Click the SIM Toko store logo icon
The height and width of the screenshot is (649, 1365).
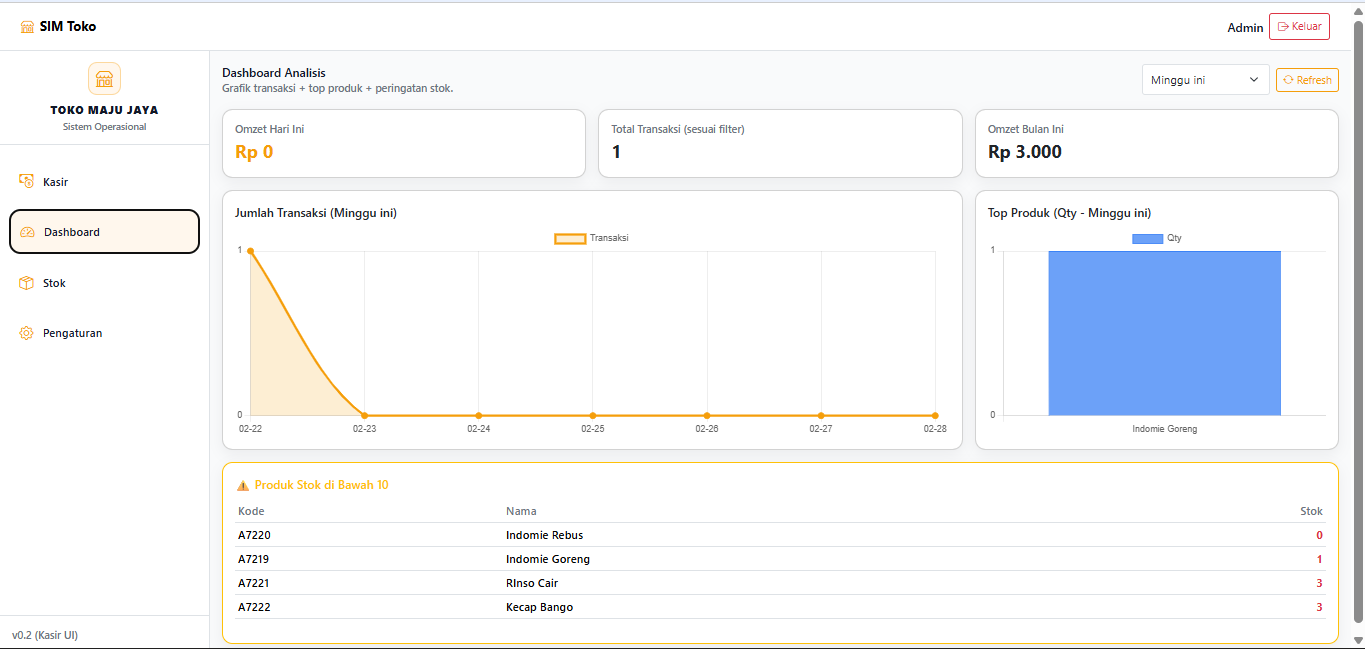tap(27, 27)
